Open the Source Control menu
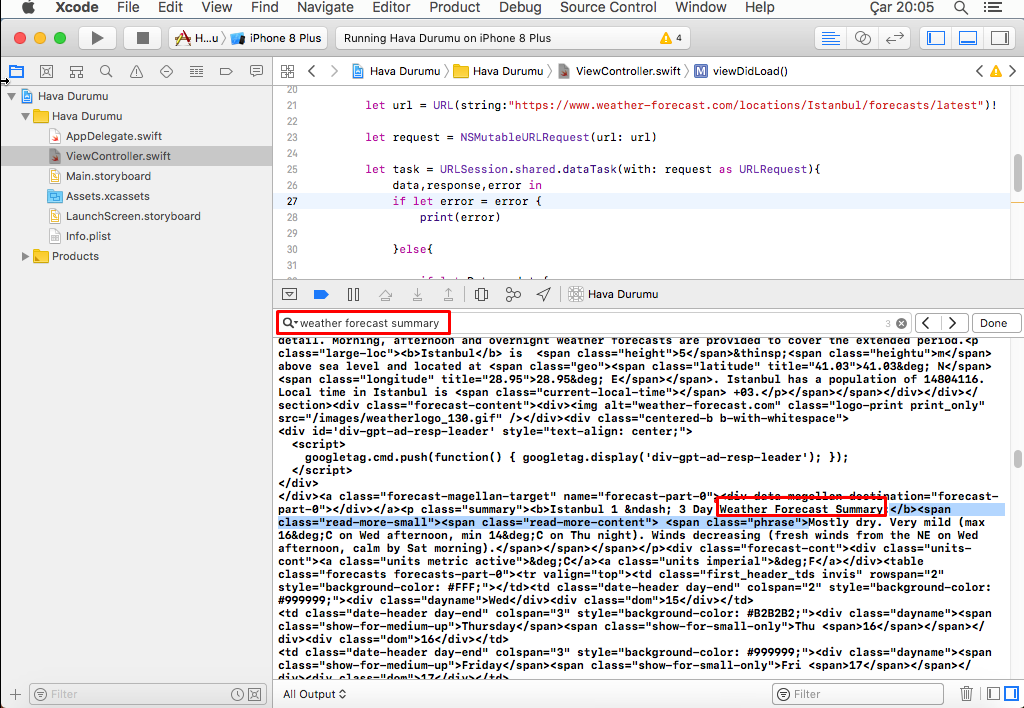 coord(607,7)
